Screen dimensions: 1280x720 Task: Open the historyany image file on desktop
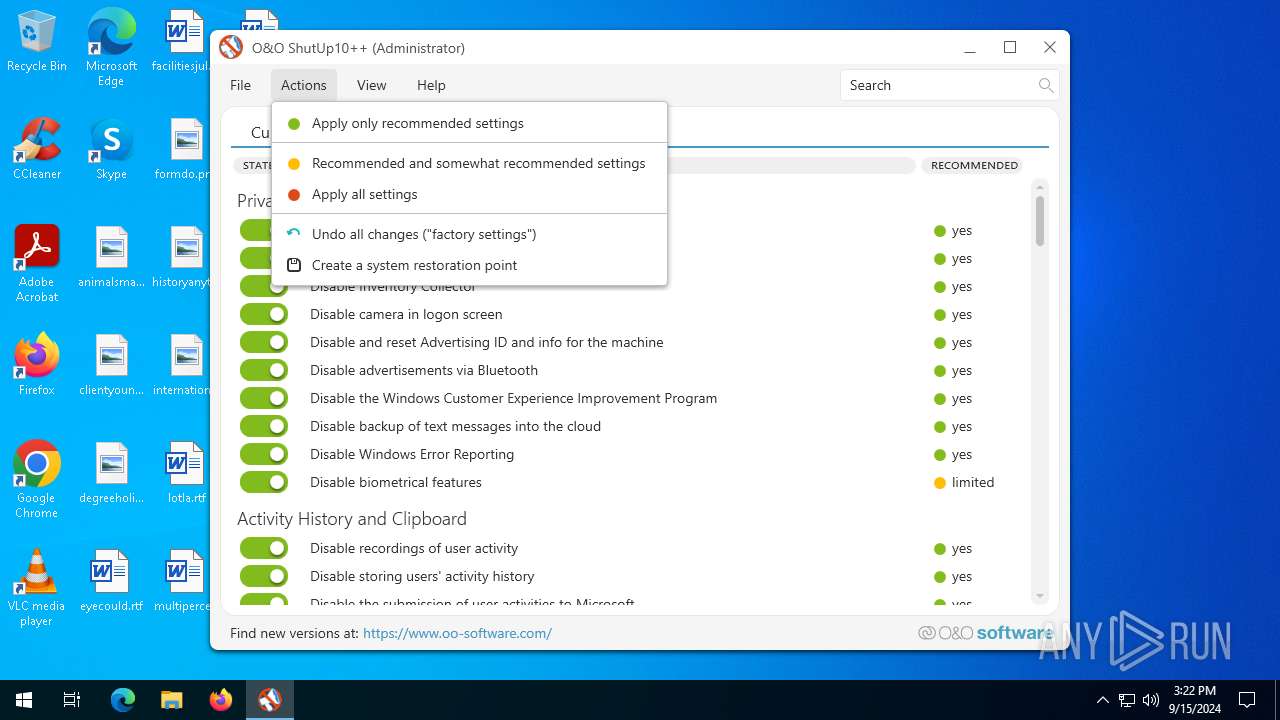coord(183,258)
